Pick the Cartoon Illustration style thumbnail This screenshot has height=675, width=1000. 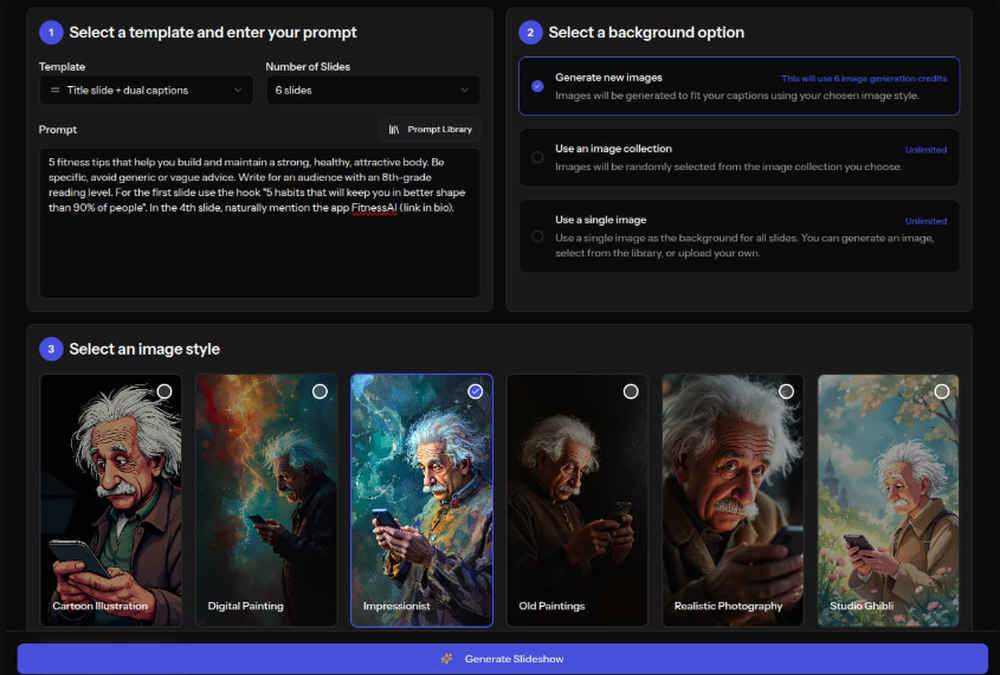click(x=111, y=500)
